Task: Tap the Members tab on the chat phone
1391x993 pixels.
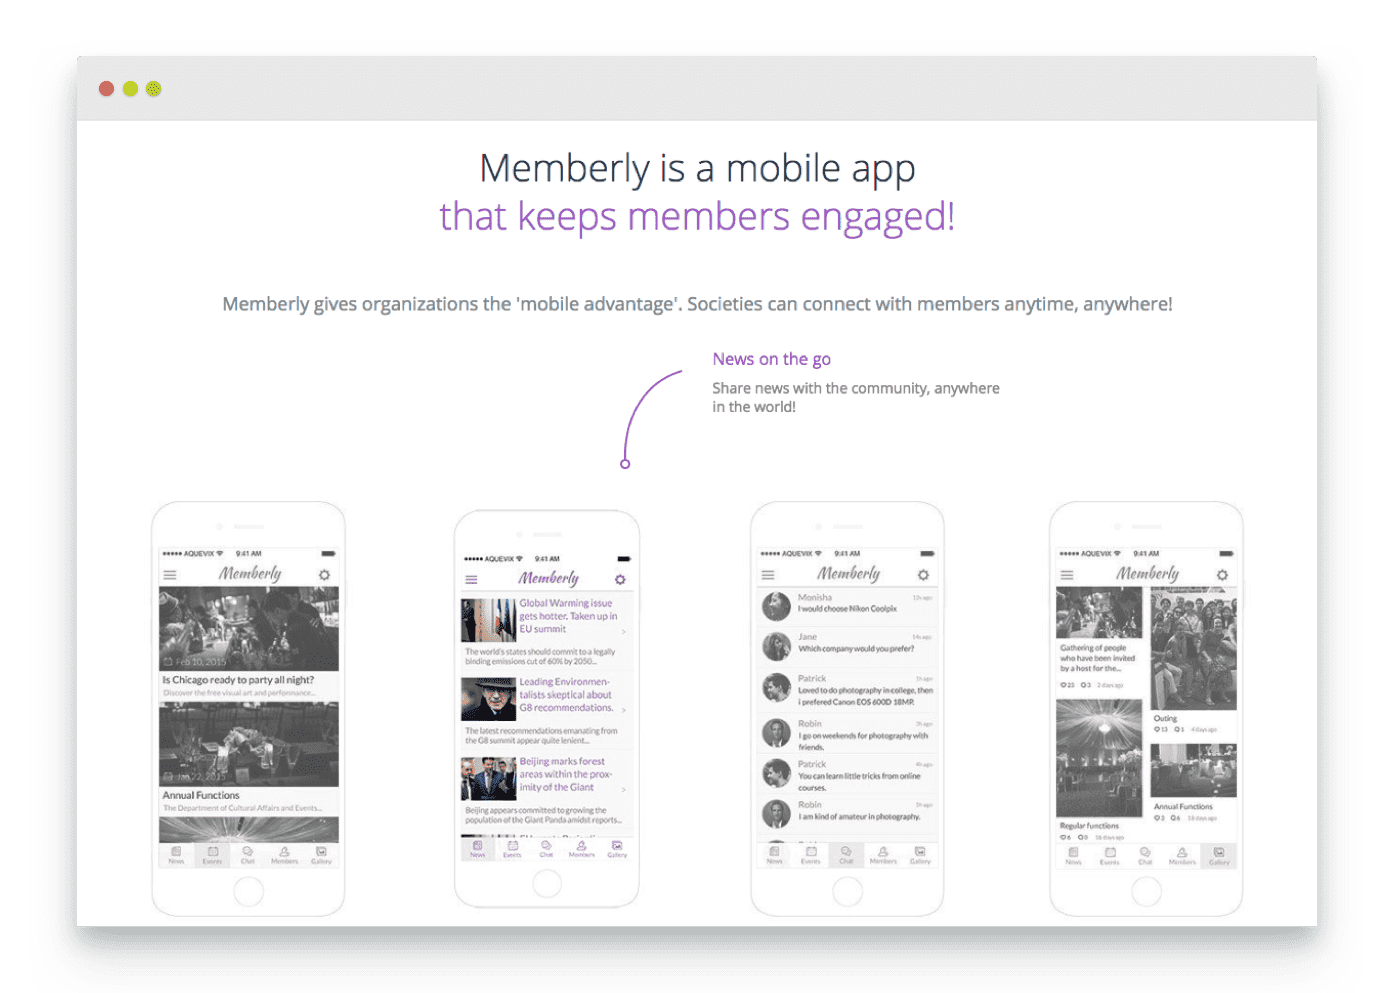Action: [883, 855]
